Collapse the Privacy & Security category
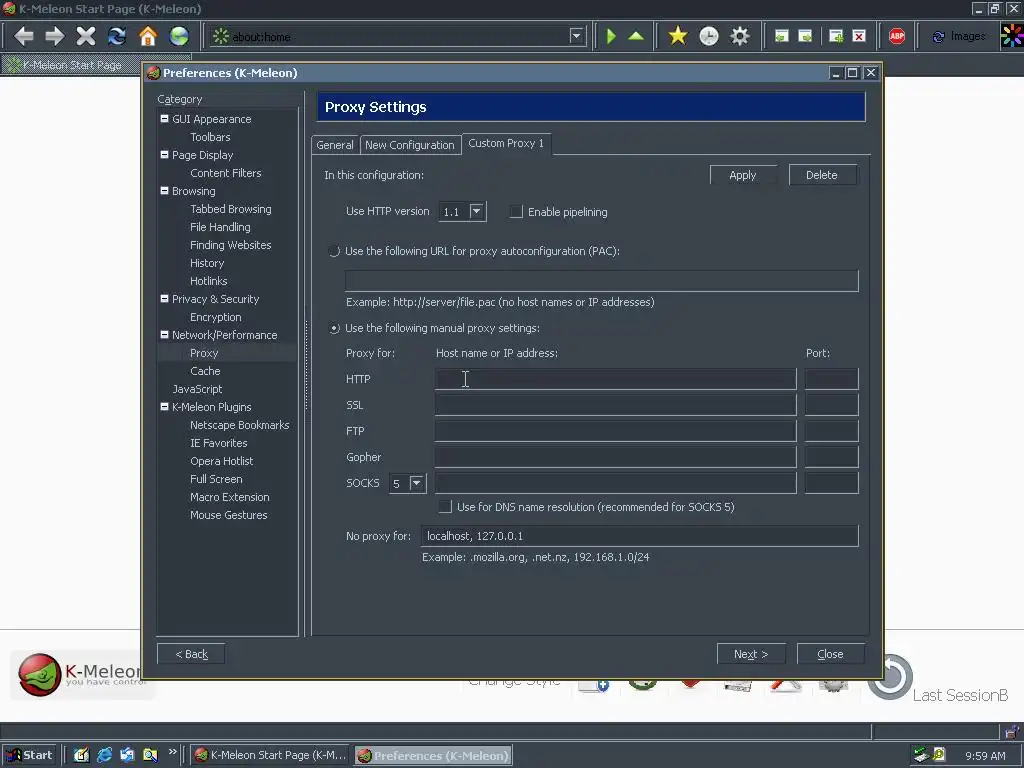This screenshot has height=768, width=1024. tap(165, 298)
